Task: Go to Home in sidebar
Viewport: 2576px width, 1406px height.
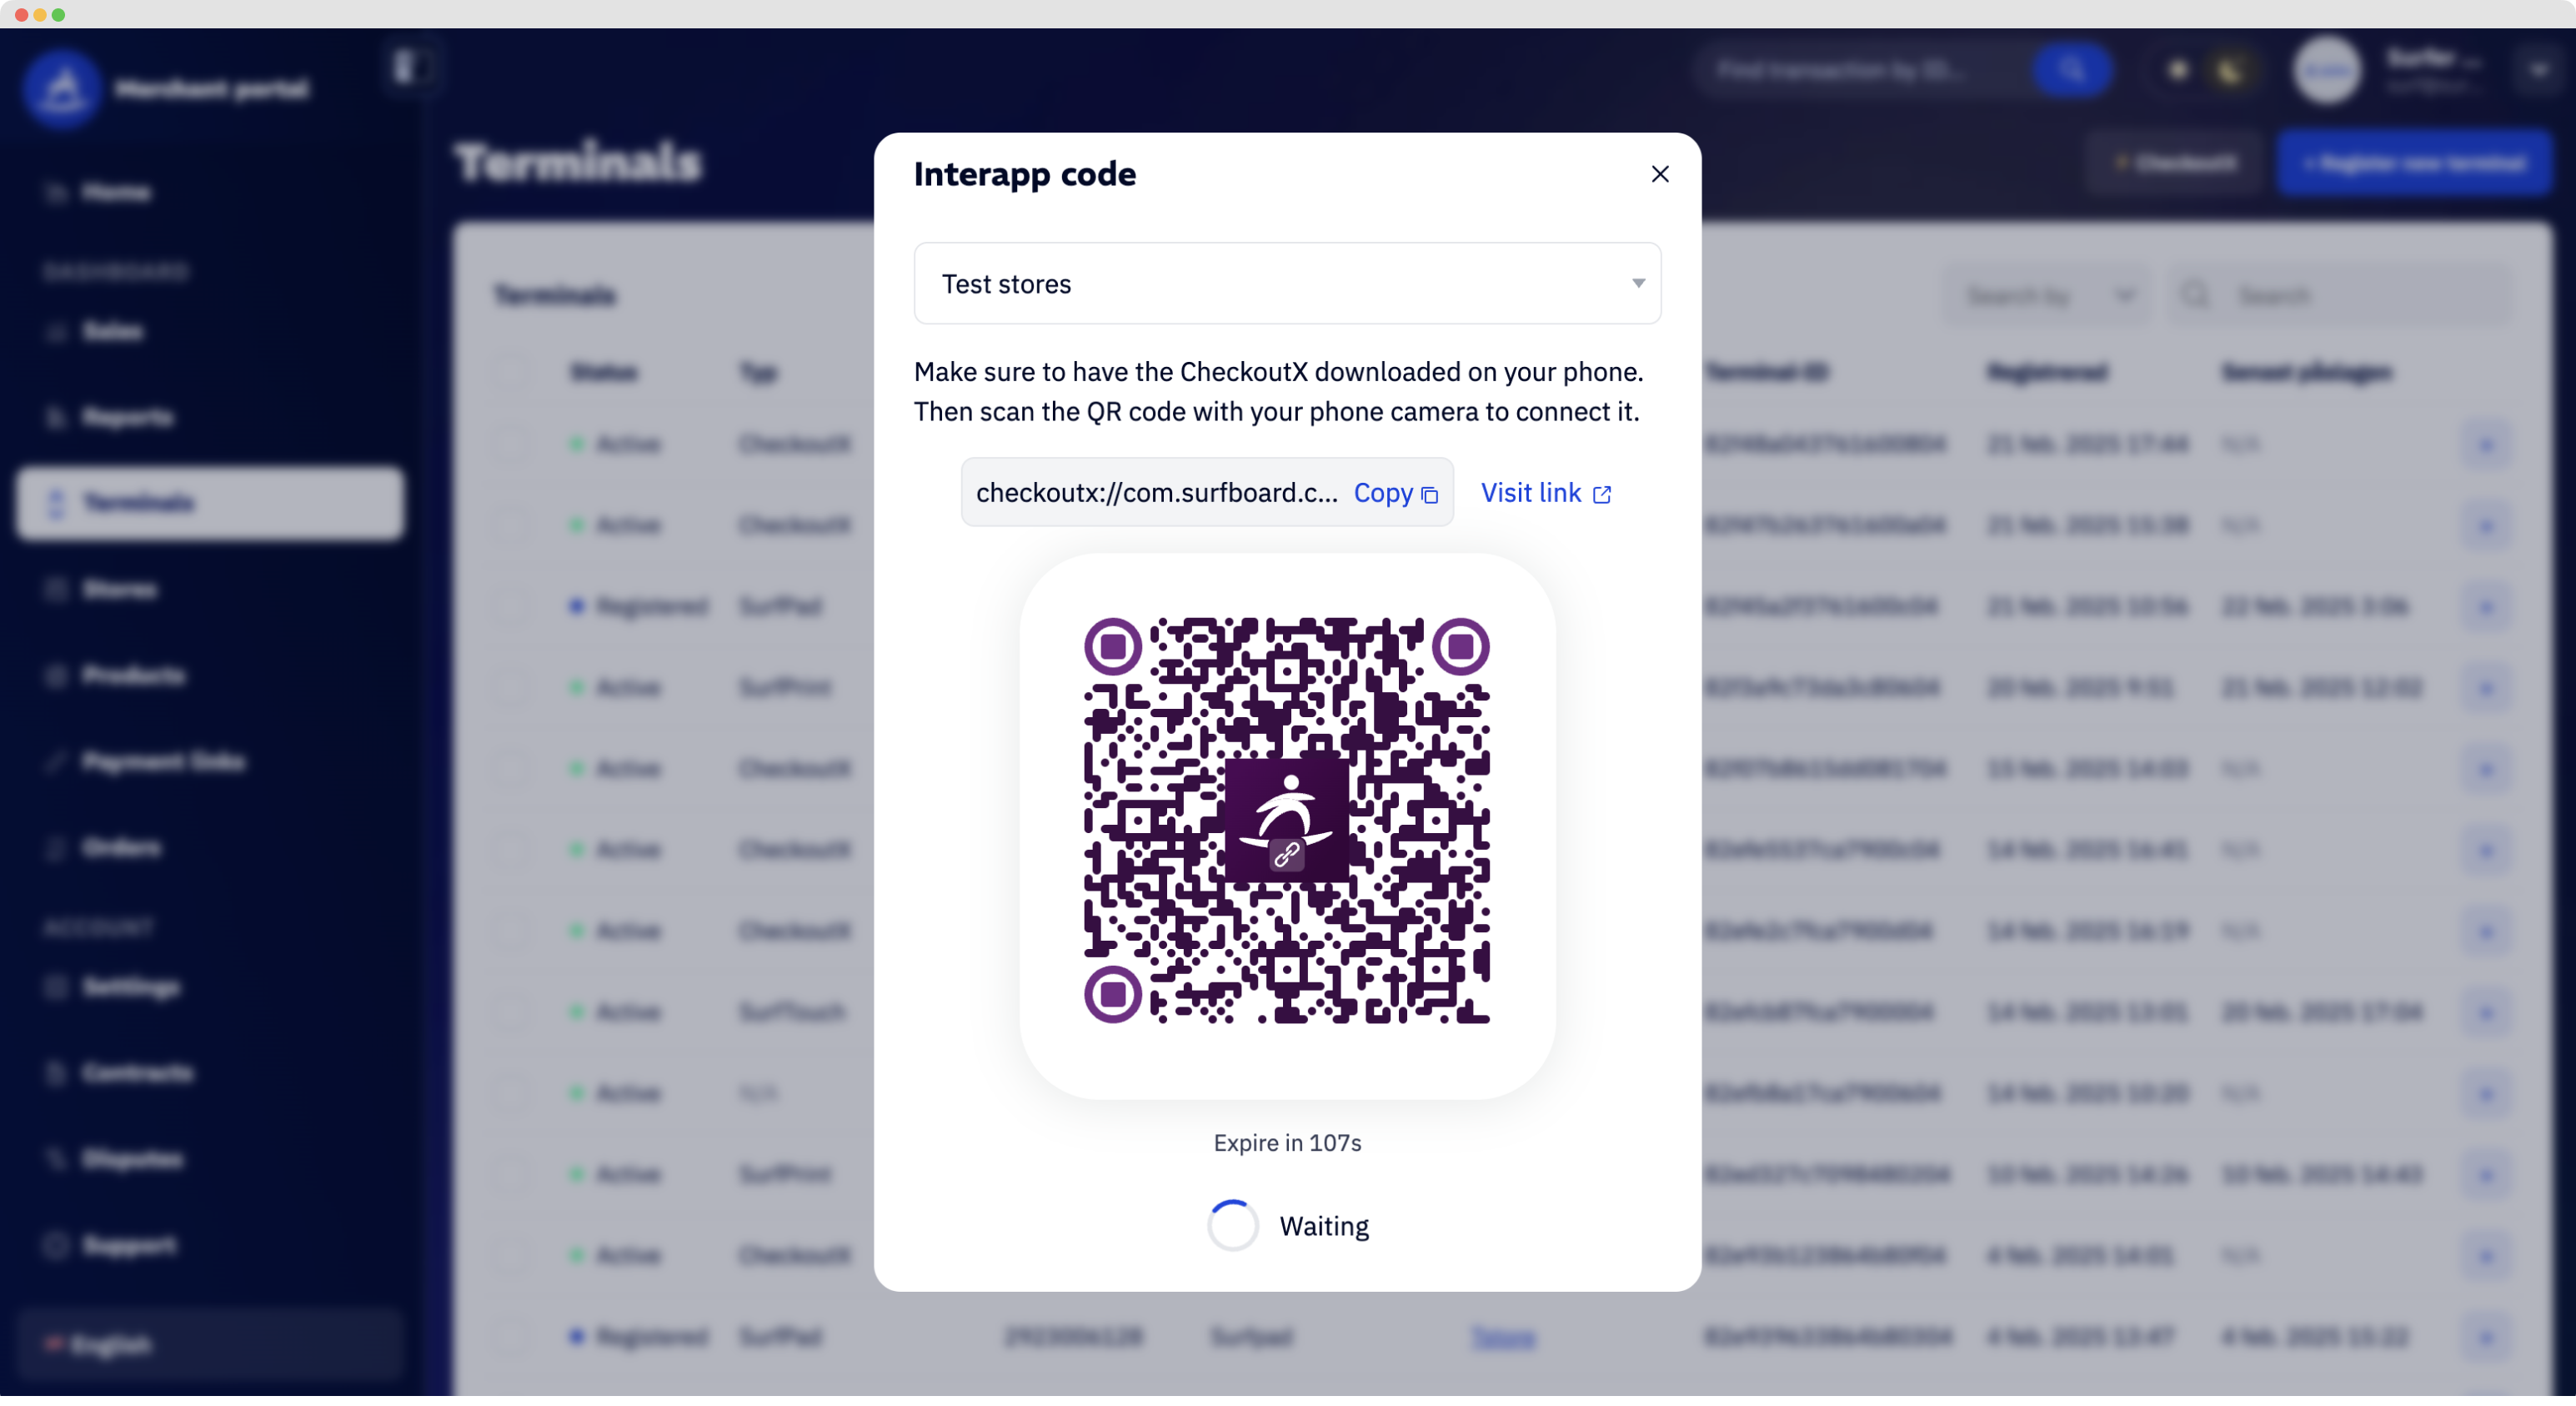Action: pyautogui.click(x=115, y=191)
